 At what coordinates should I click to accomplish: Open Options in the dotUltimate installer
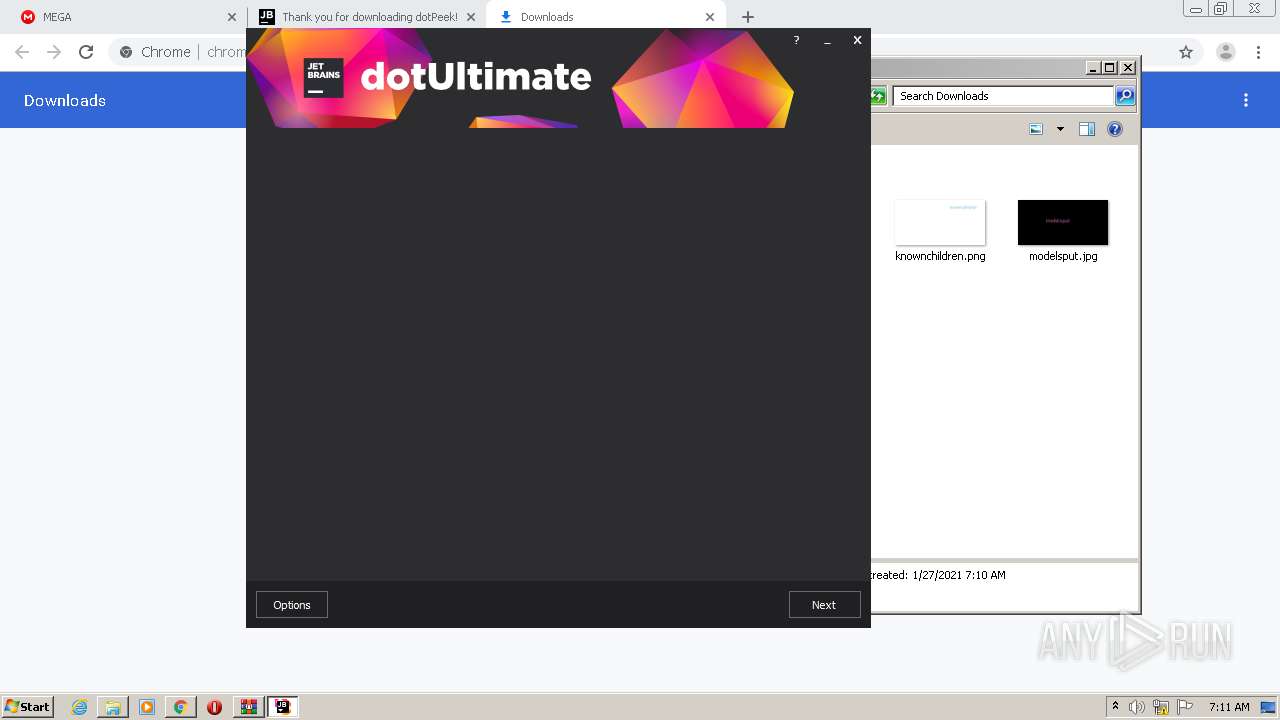292,605
